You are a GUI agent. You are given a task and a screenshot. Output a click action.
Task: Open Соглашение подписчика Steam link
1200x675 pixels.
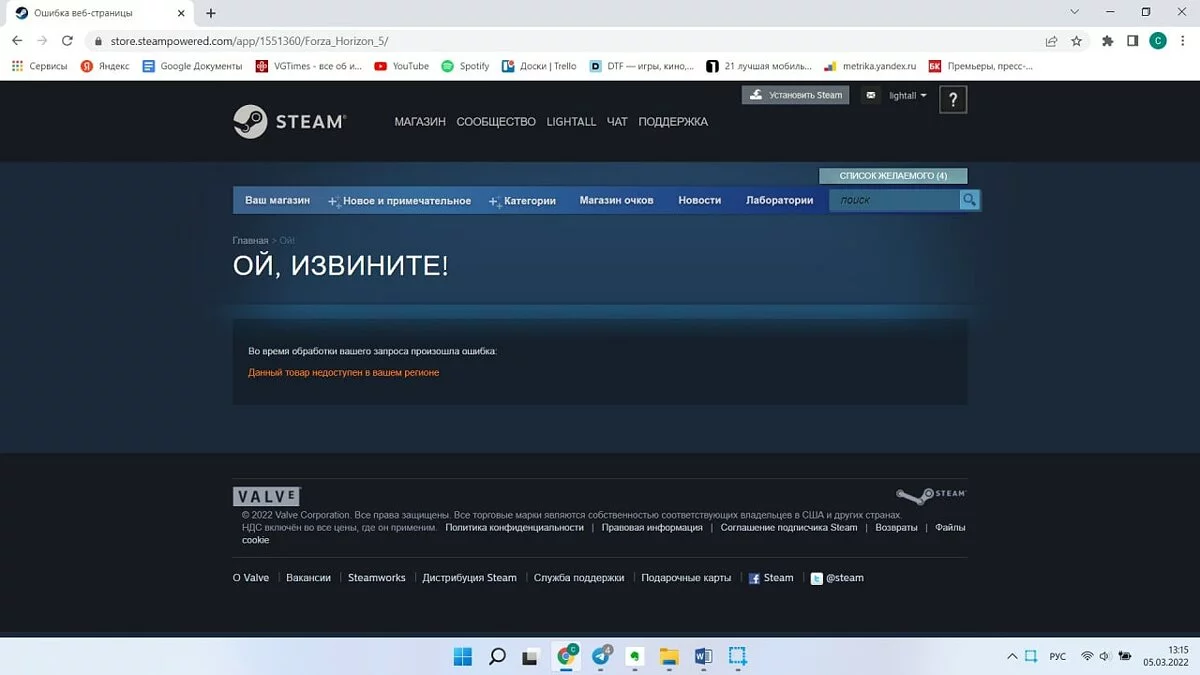coord(789,527)
